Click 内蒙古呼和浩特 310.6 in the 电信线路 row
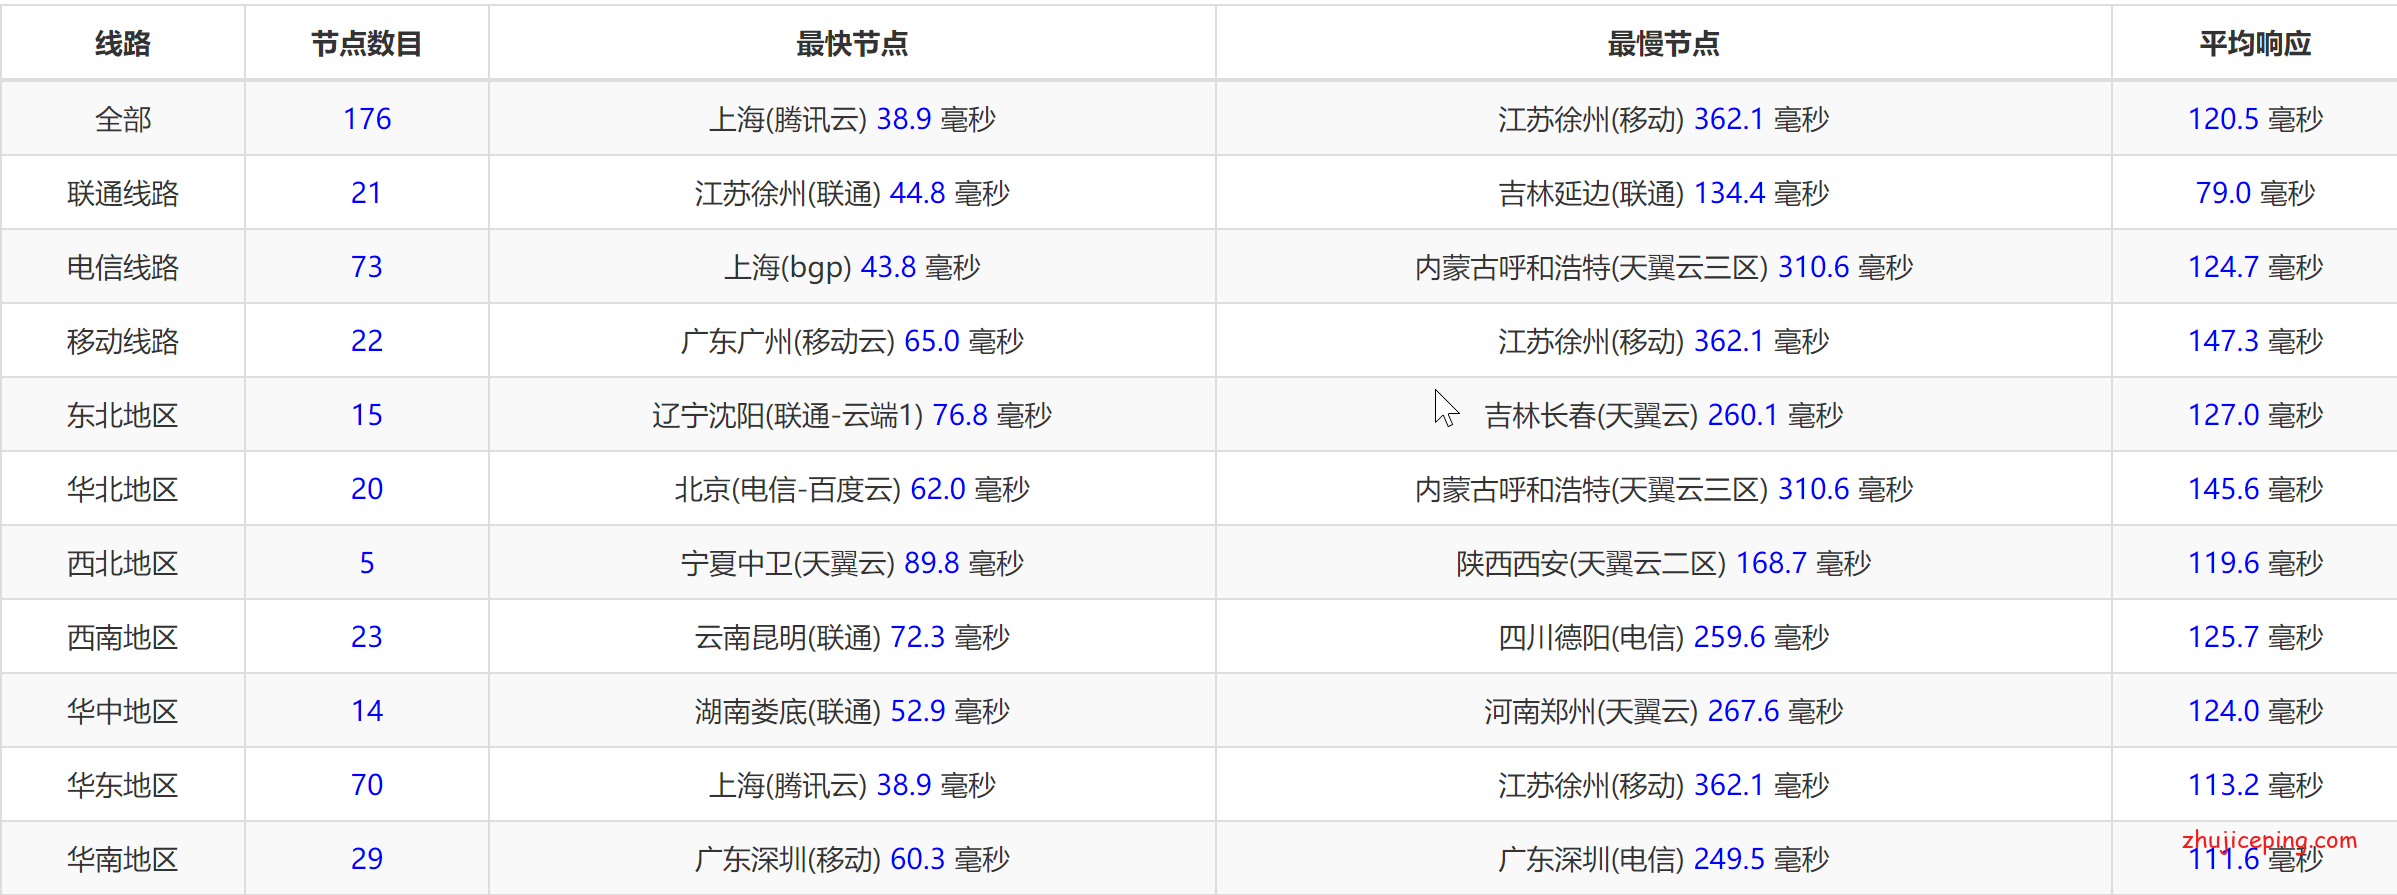This screenshot has height=895, width=2397. (x=1663, y=267)
